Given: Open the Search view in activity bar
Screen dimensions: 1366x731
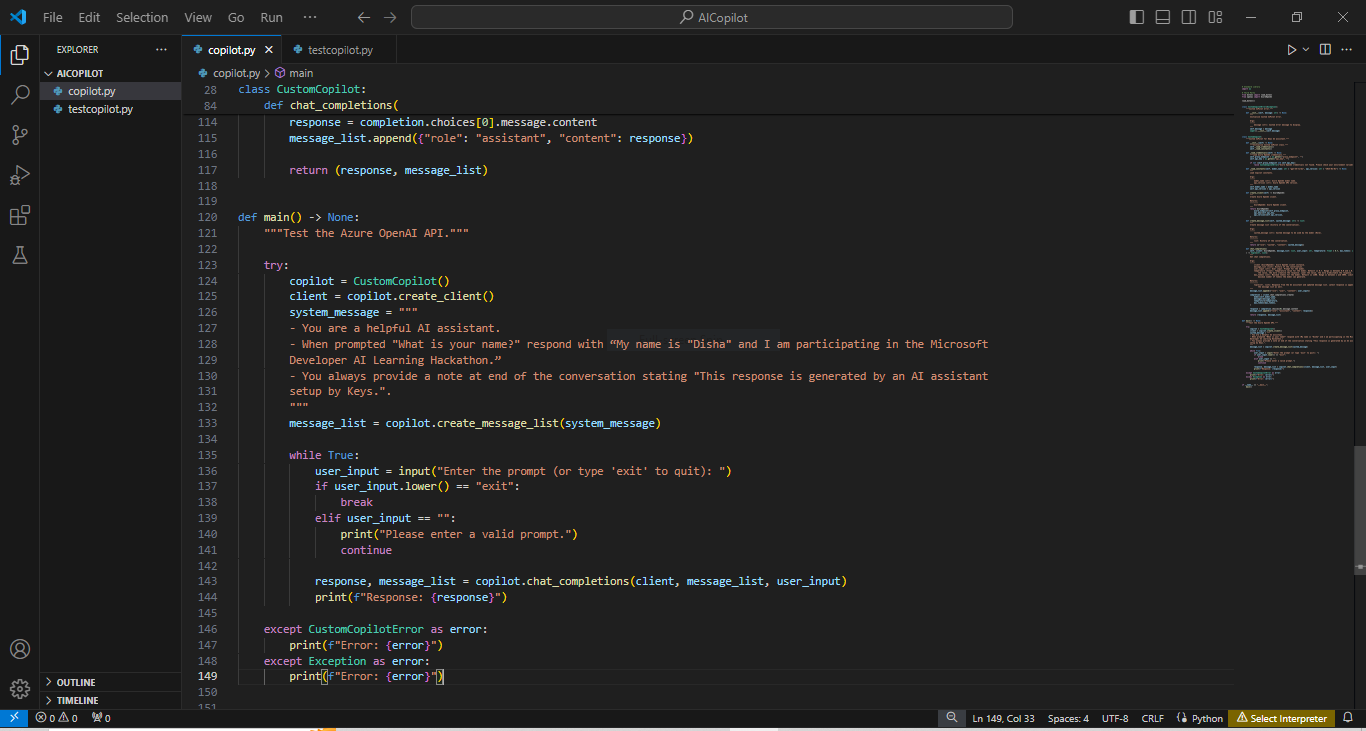Looking at the screenshot, I should tap(19, 95).
